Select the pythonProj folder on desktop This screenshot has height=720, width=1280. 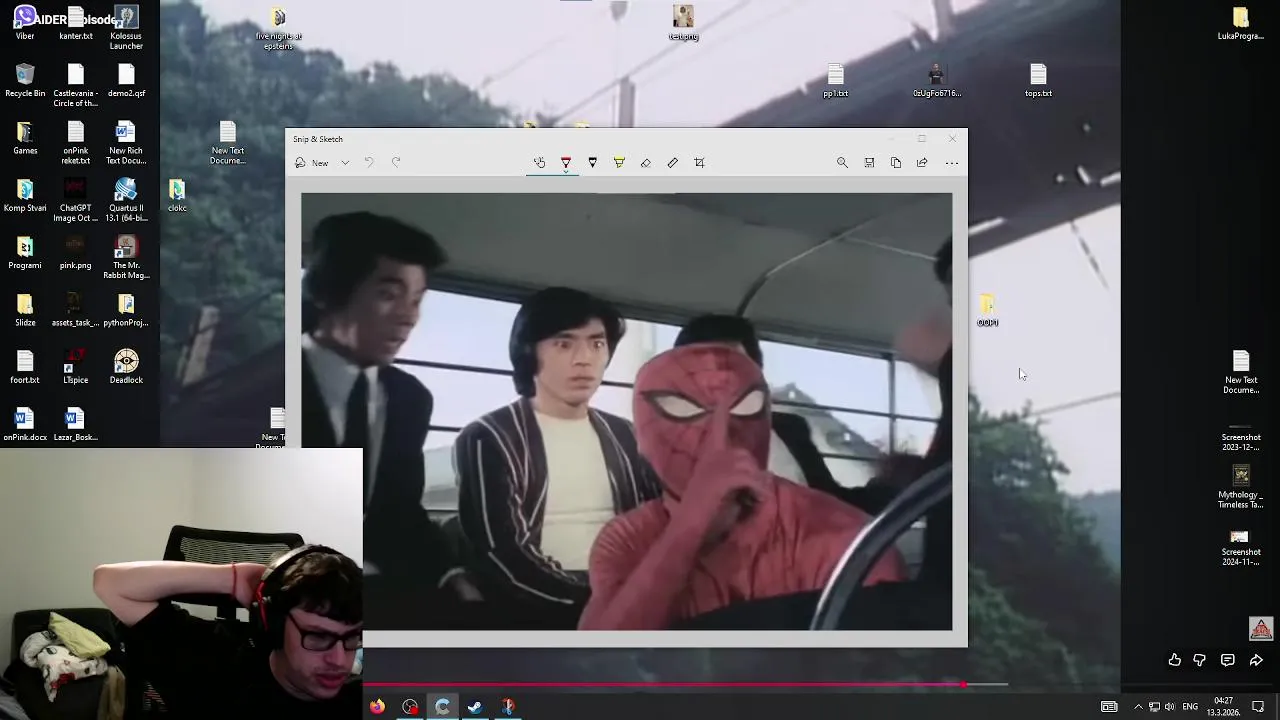pyautogui.click(x=126, y=310)
